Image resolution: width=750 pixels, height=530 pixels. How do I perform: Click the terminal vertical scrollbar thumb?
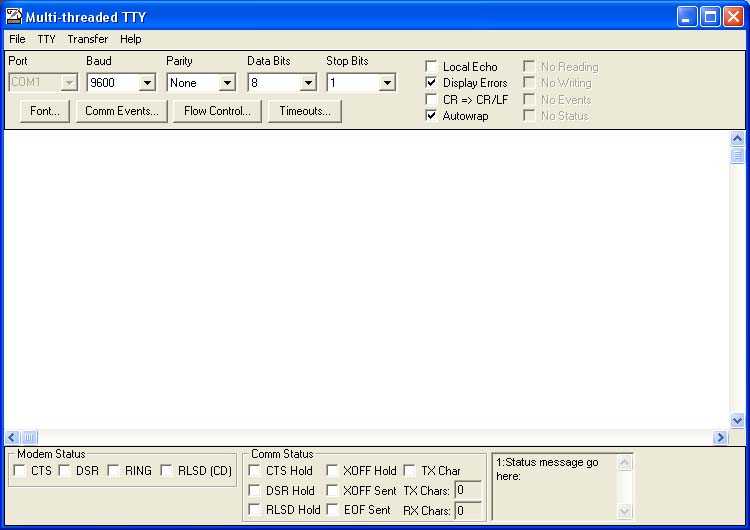pos(737,155)
